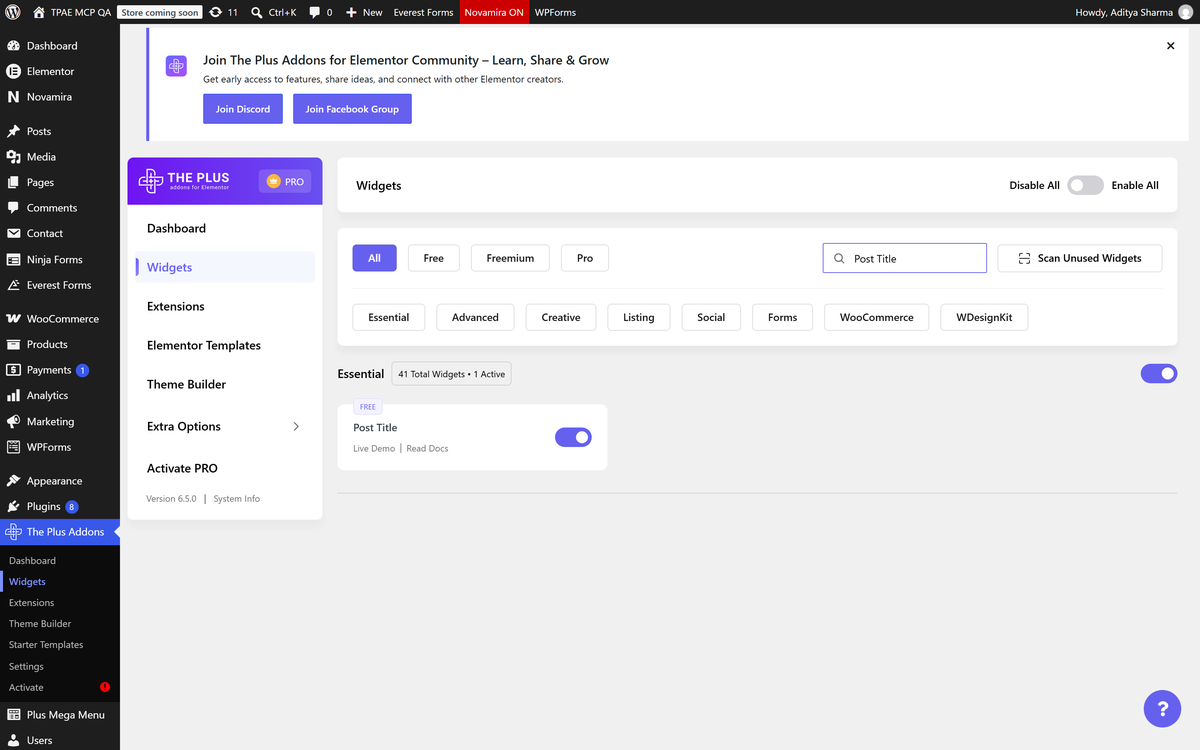Filter widgets by Forms category

tap(783, 317)
